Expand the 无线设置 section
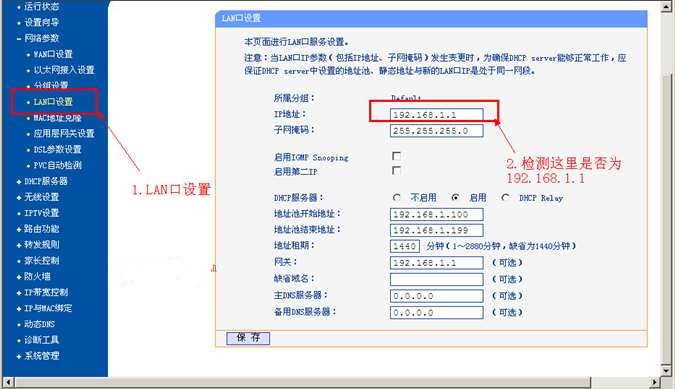Viewport: 675px width, 389px height. click(41, 197)
